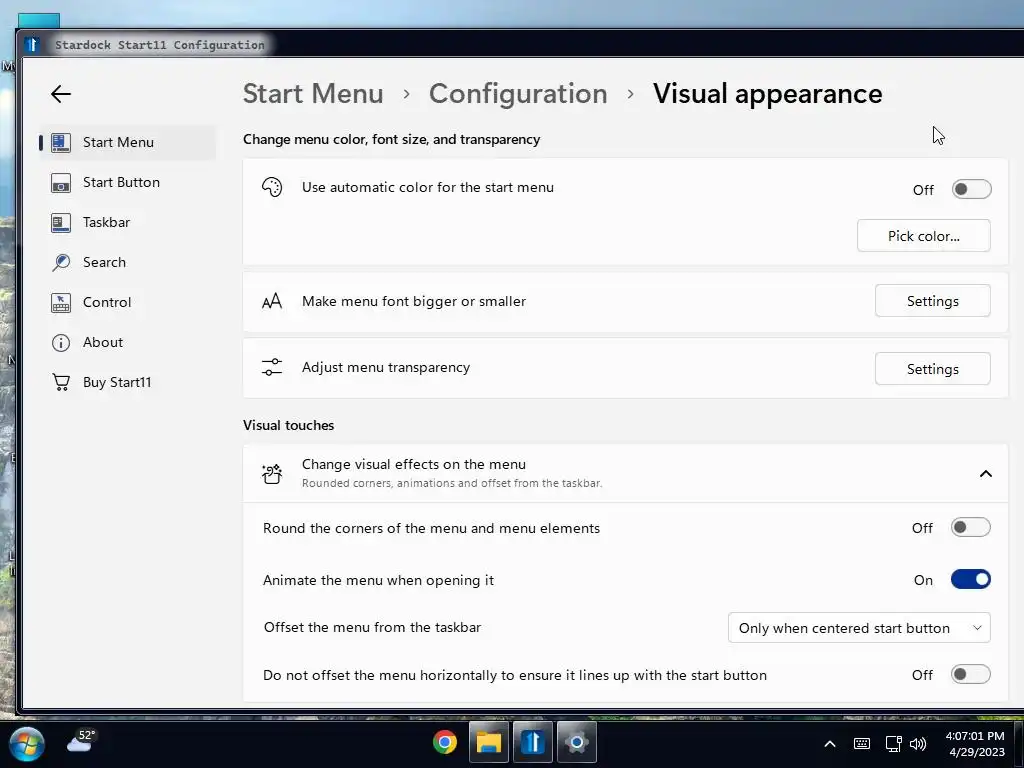This screenshot has width=1024, height=768.
Task: Click the Visual touches heading
Action: [x=289, y=425]
